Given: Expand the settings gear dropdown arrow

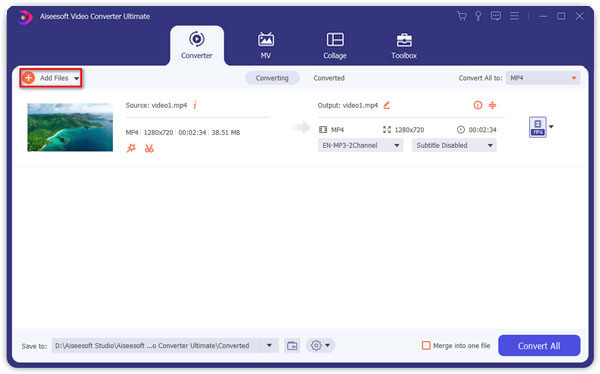Looking at the screenshot, I should (328, 345).
